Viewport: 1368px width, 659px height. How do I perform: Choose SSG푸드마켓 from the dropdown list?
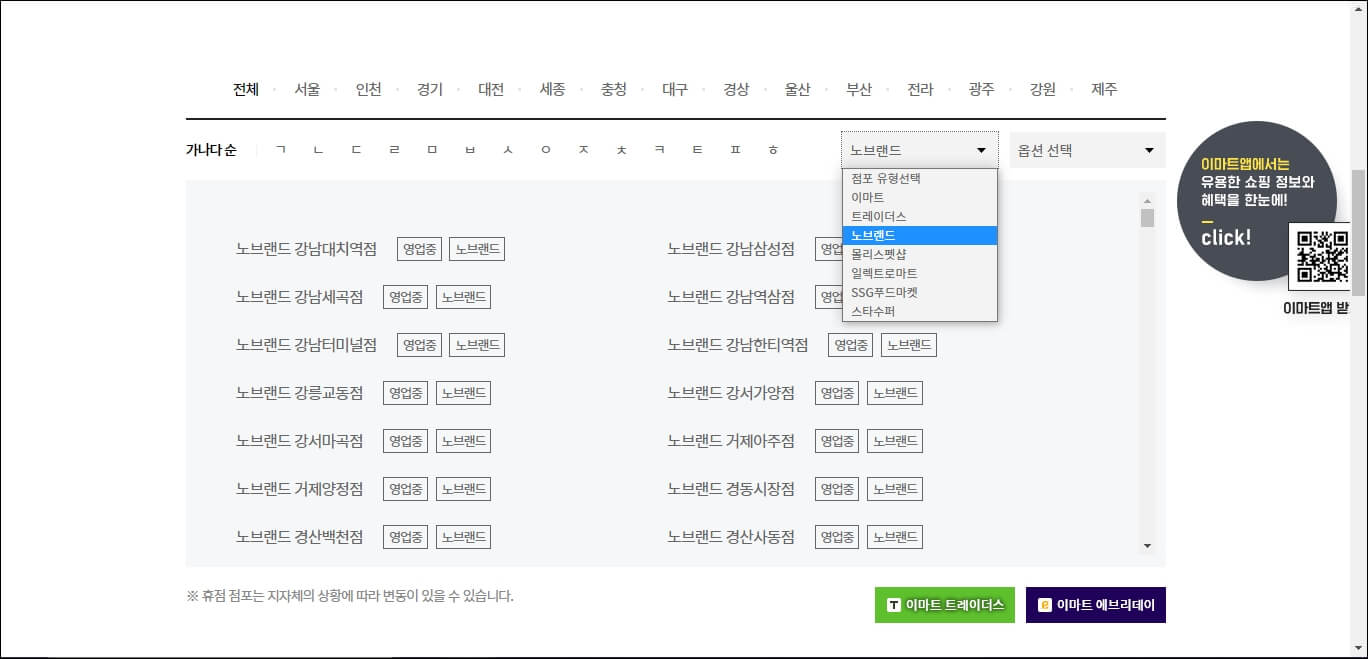click(x=920, y=292)
